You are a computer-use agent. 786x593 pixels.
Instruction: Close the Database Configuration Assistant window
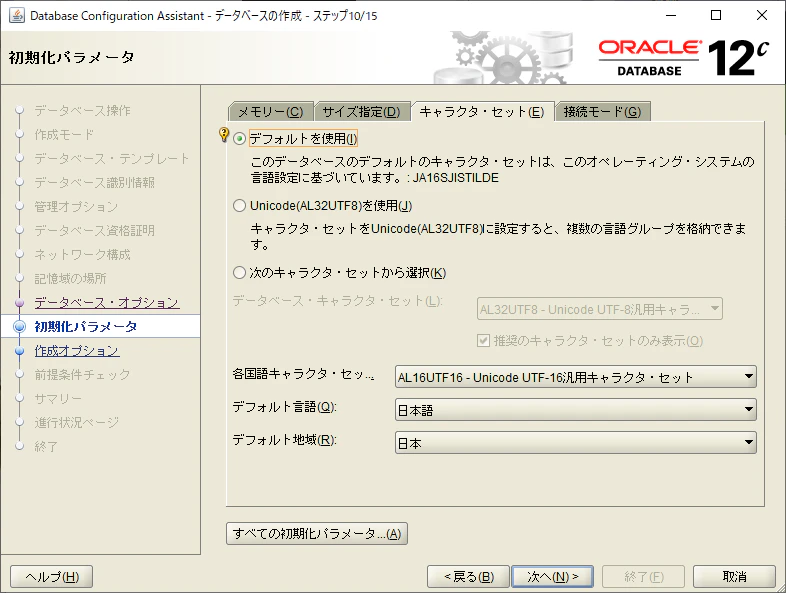[762, 15]
